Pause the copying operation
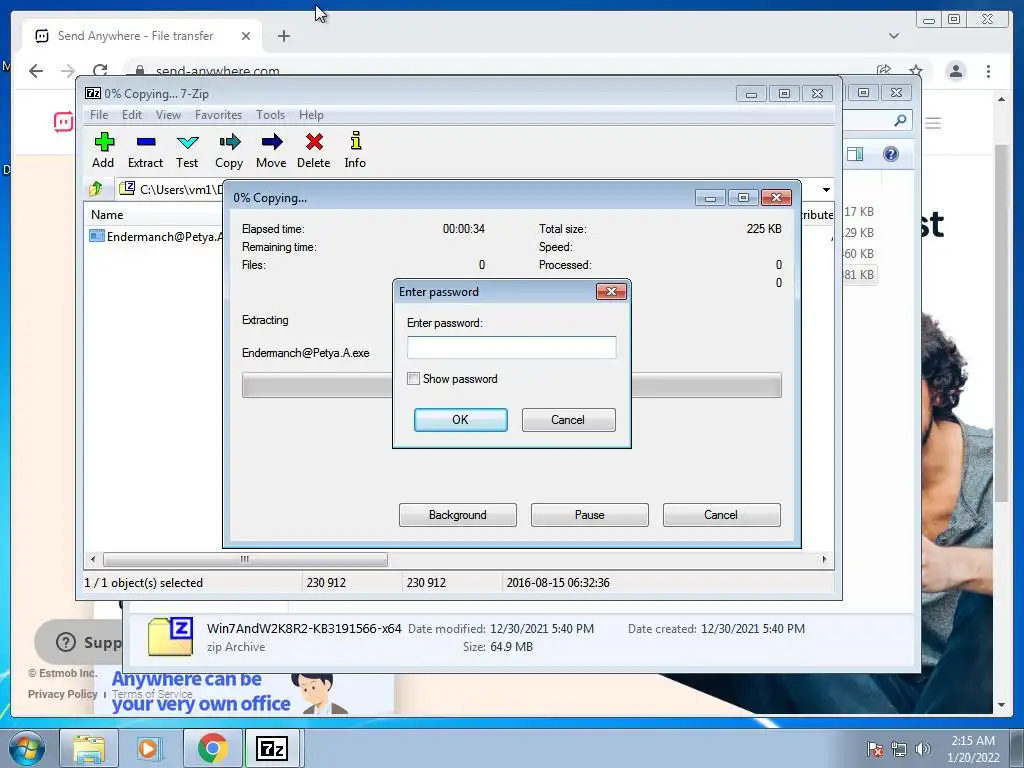The image size is (1024, 768). tap(590, 515)
